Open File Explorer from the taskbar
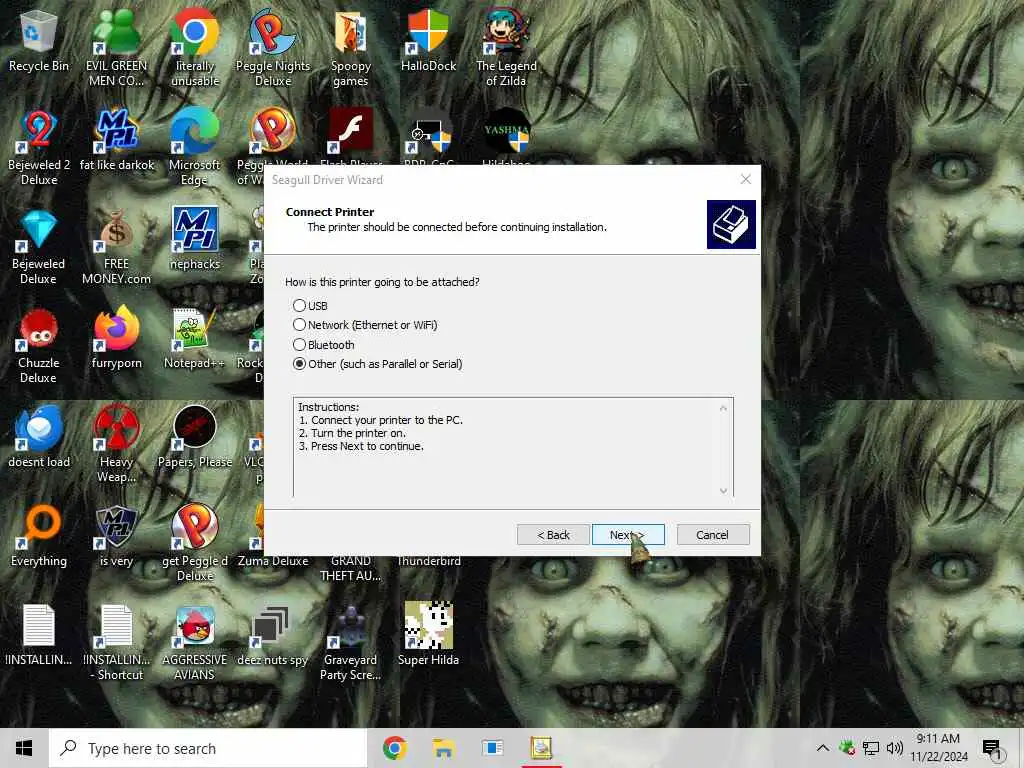The height and width of the screenshot is (768, 1024). pos(444,748)
